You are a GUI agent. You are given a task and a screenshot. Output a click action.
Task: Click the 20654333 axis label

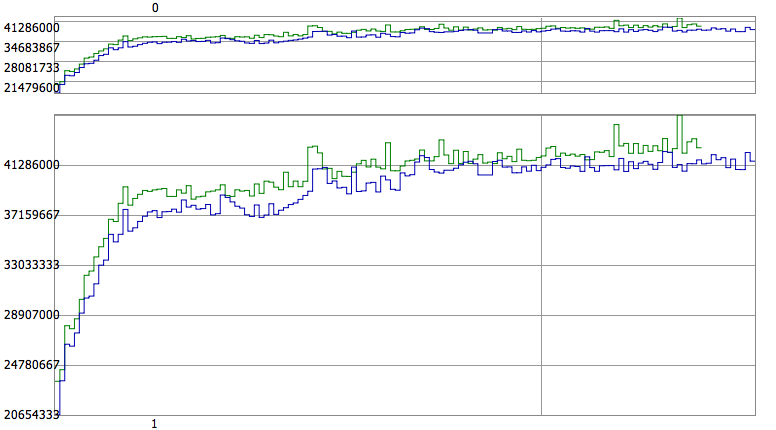31,414
